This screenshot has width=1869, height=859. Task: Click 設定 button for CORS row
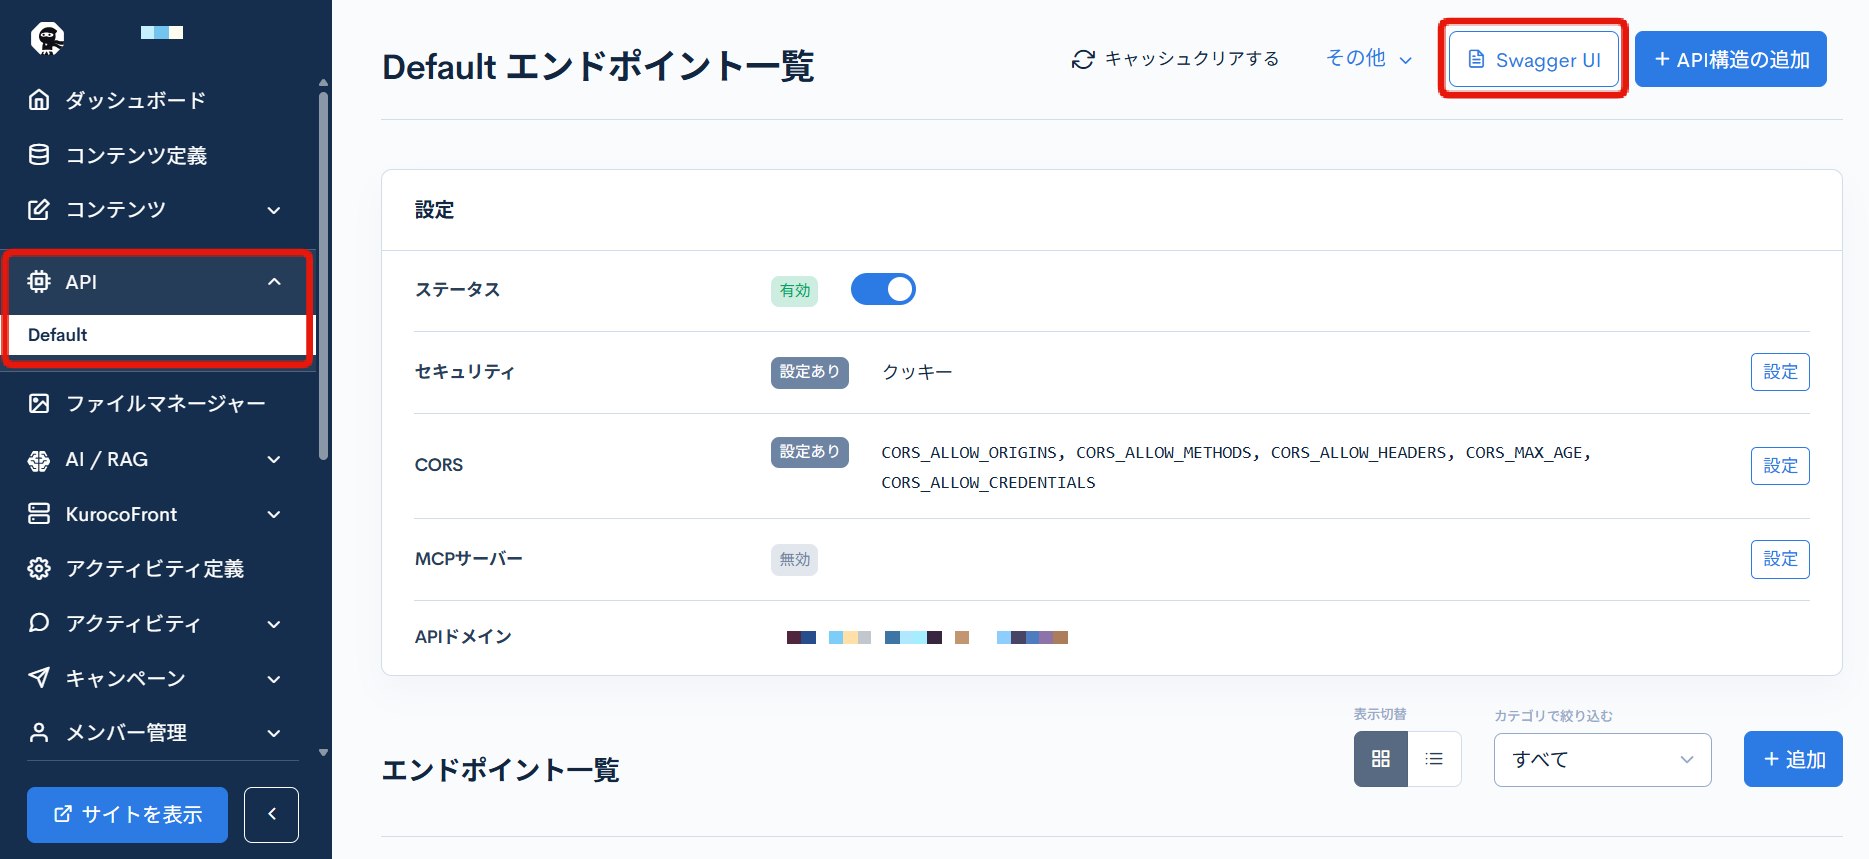coord(1780,466)
